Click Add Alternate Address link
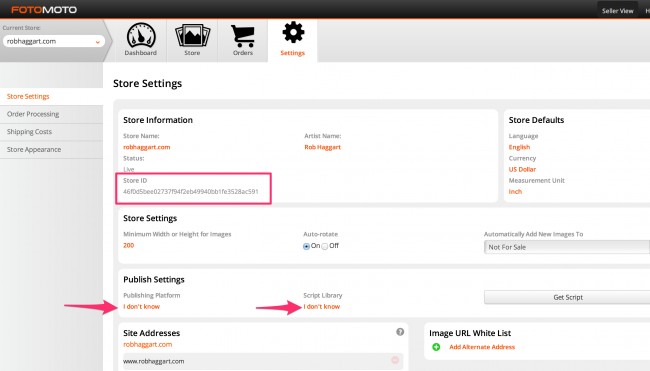This screenshot has width=650, height=371. pos(482,347)
